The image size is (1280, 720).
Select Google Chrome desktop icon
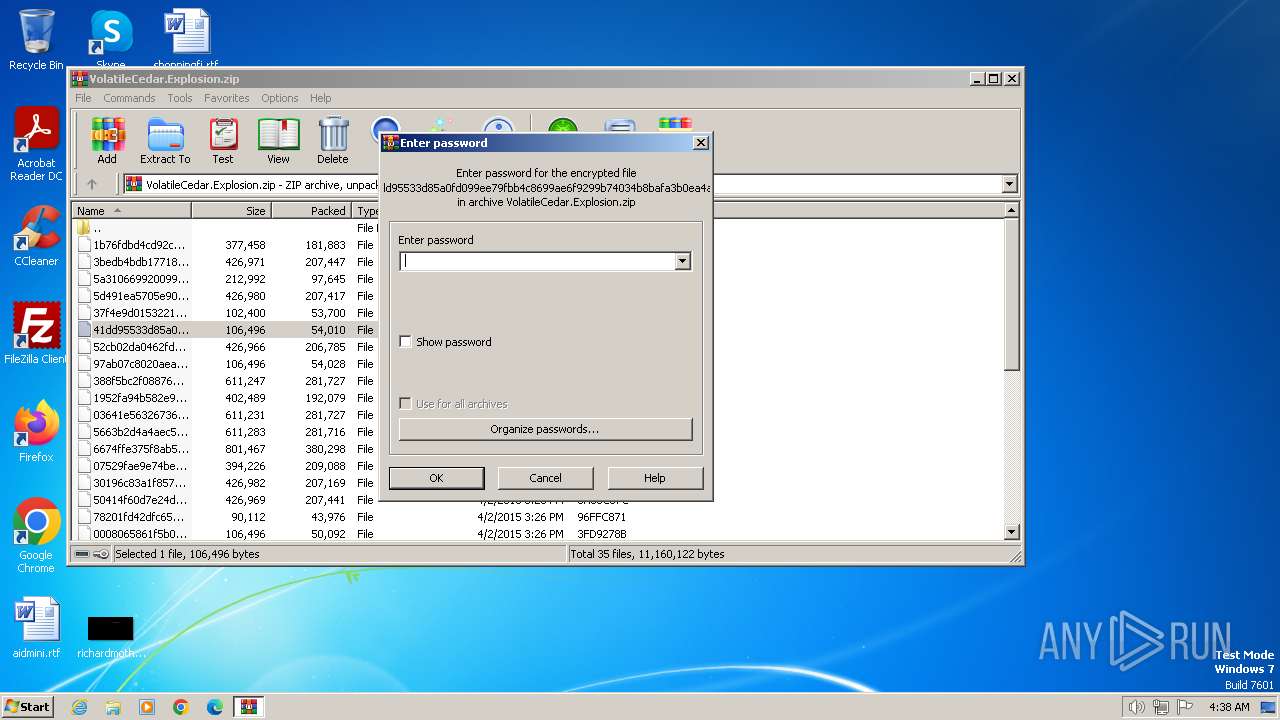(36, 535)
